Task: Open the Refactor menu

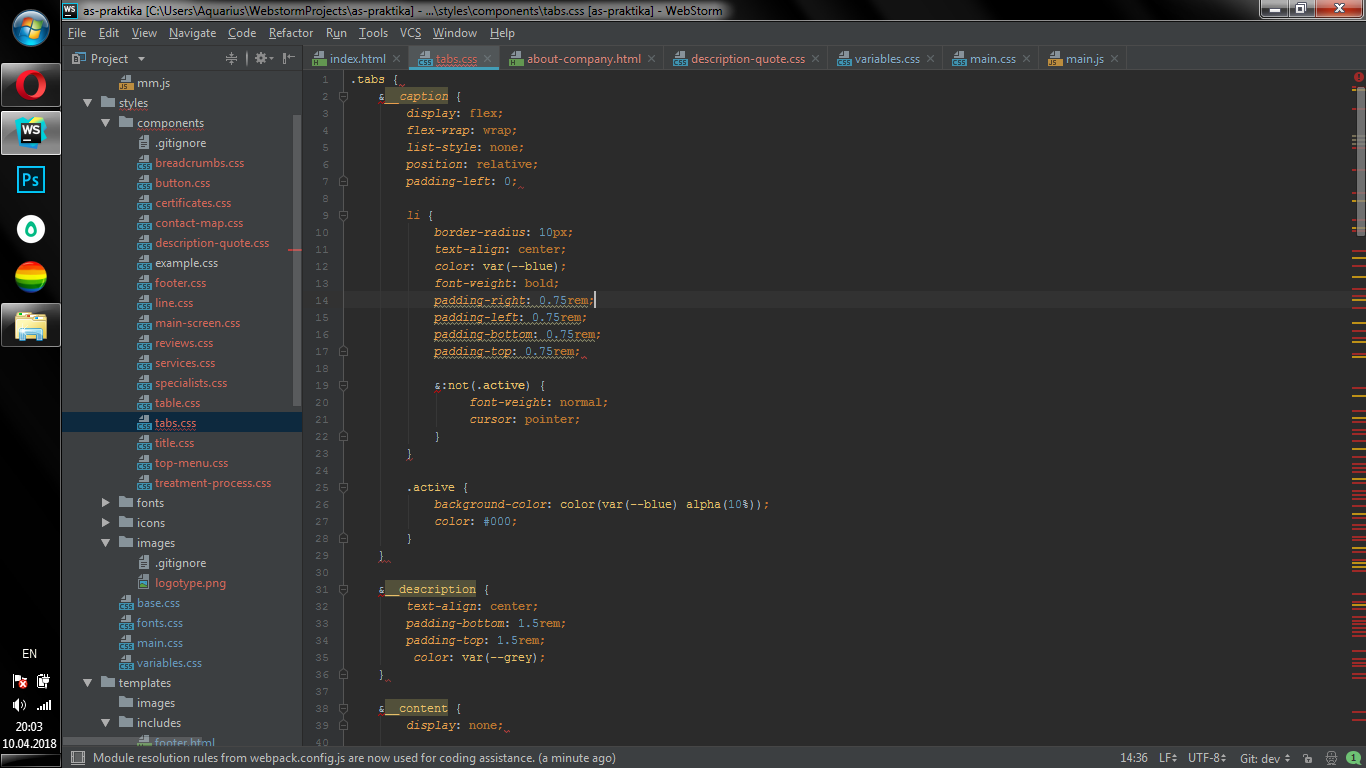Action: click(291, 33)
